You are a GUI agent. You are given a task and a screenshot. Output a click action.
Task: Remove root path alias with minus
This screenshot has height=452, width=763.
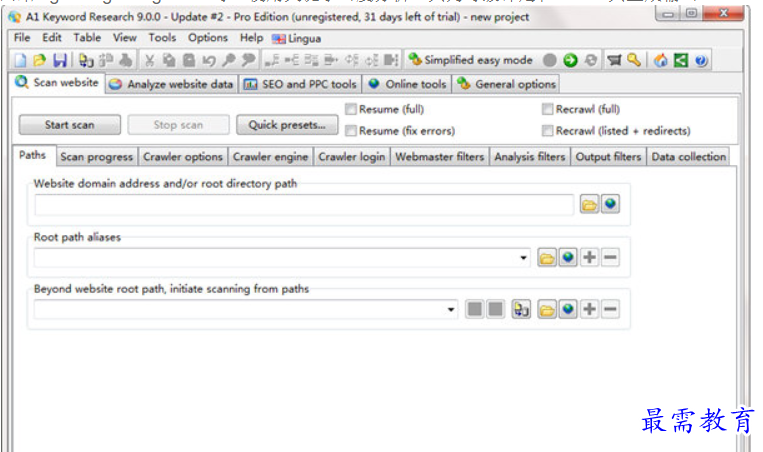pyautogui.click(x=610, y=257)
